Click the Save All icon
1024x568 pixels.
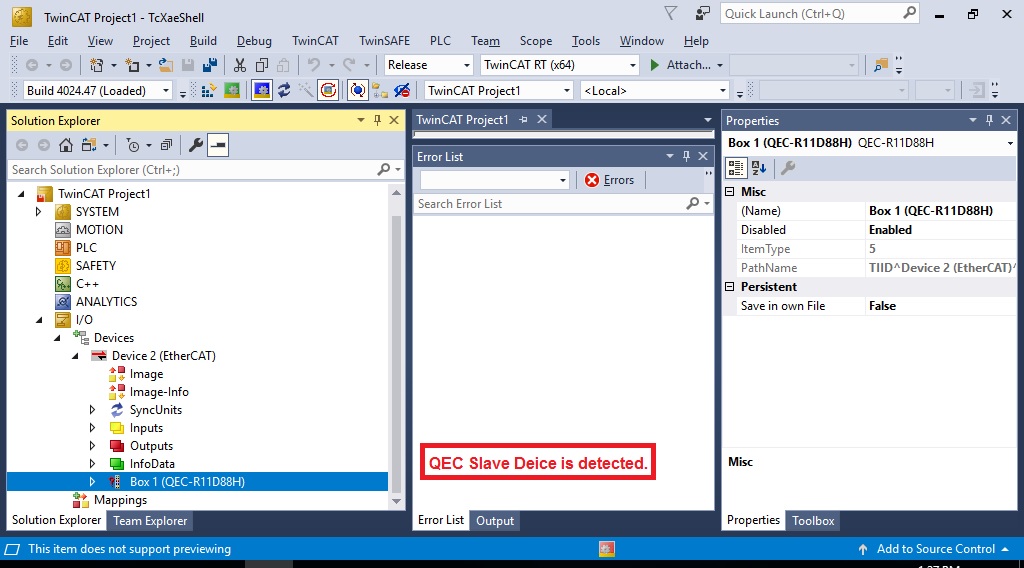[x=210, y=65]
